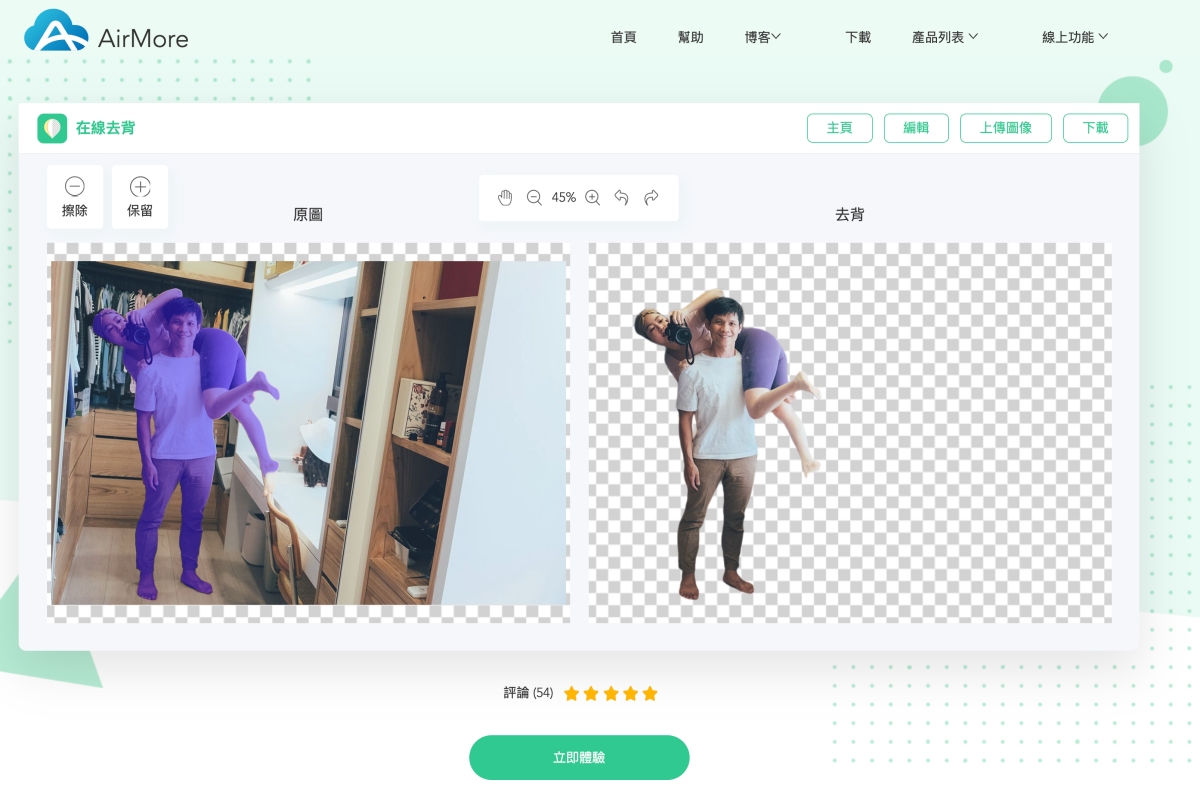Activate the hand pan tool
This screenshot has width=1200, height=786.
[x=505, y=198]
